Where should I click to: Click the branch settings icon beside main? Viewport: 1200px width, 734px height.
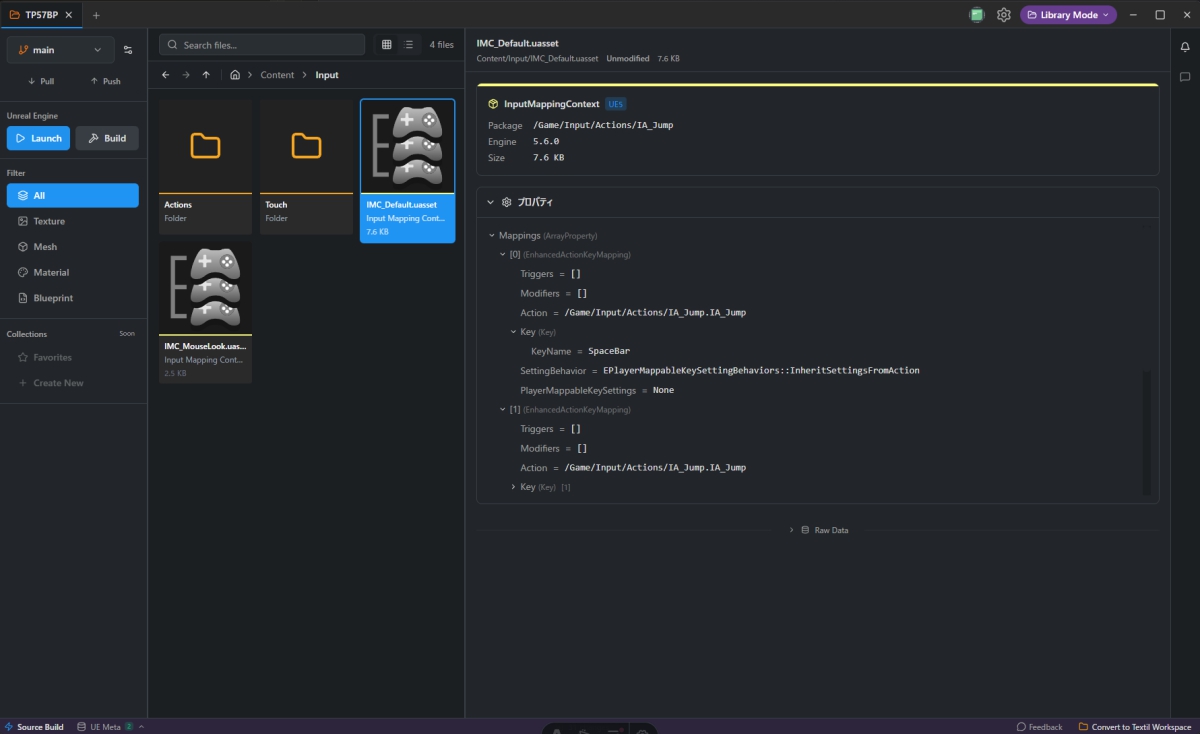[x=128, y=50]
